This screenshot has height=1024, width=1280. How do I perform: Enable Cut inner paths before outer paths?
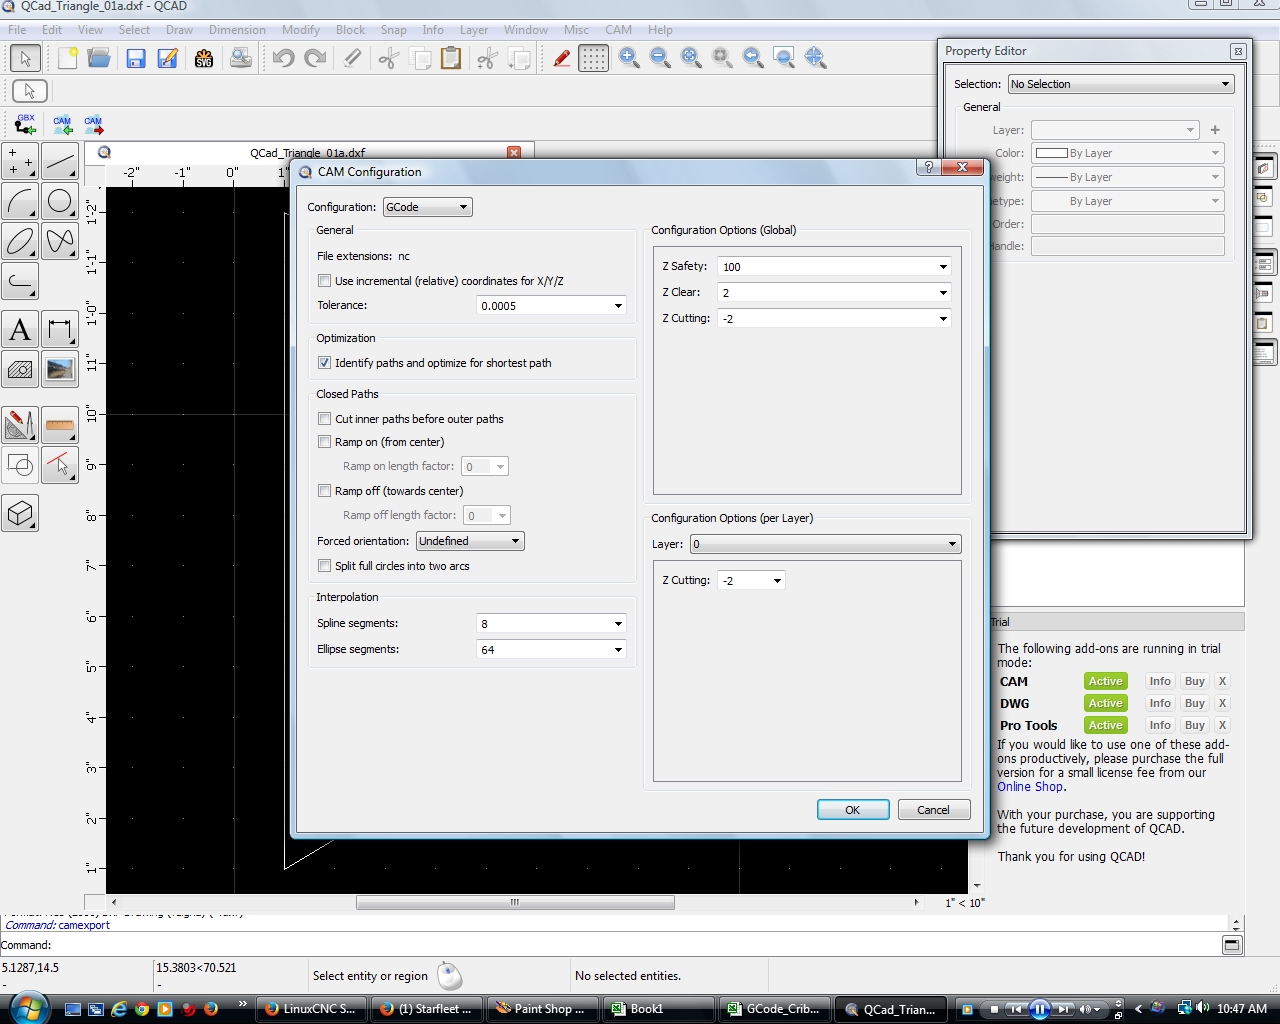(324, 419)
